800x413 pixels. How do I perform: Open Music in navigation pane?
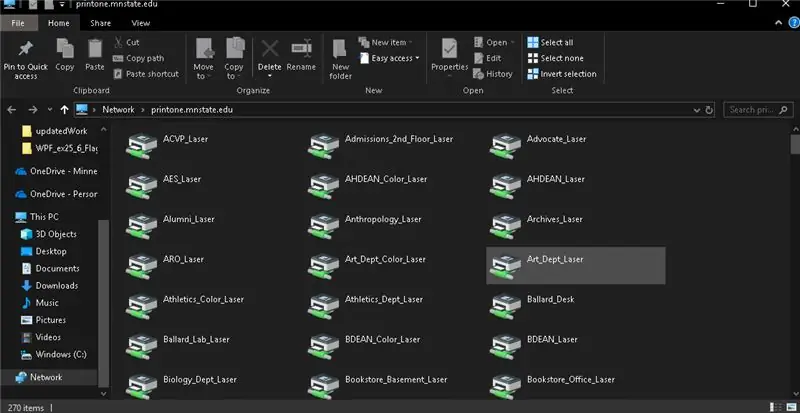[x=40, y=303]
